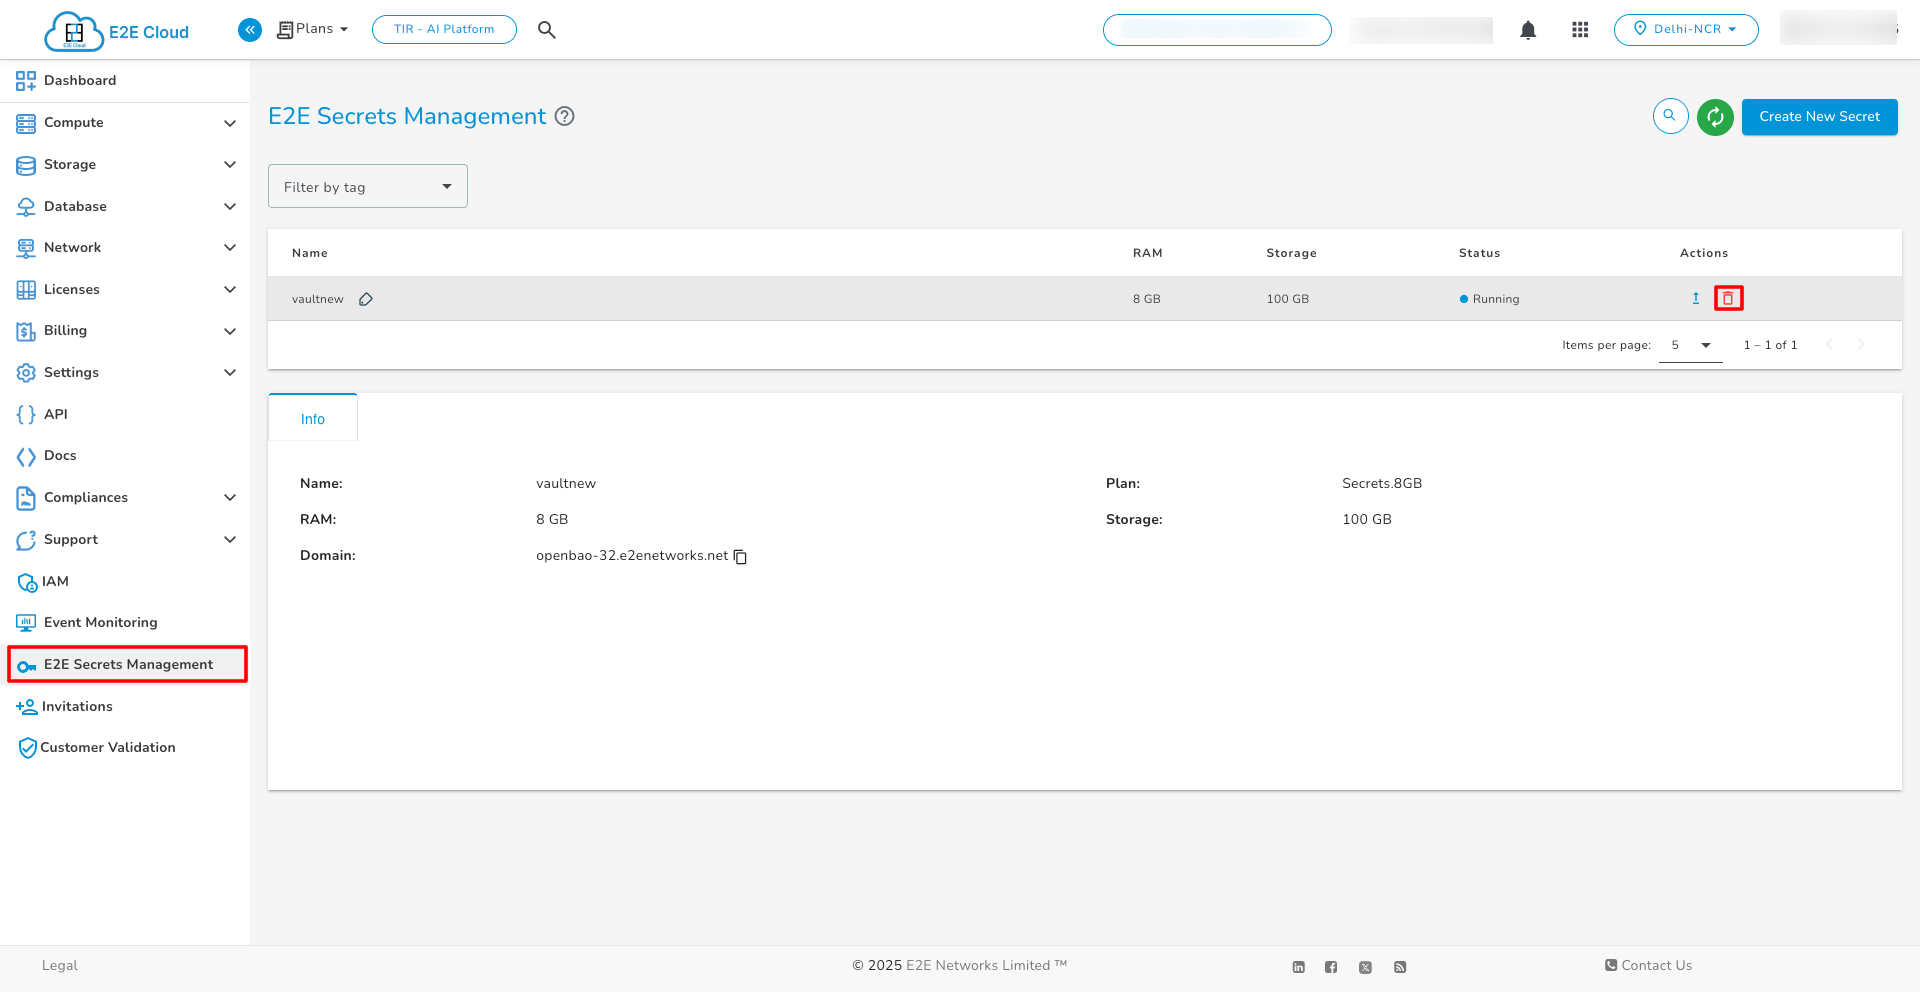Click upgrade arrow action for vaultnew
Screen dimensions: 1920x992
[x=1696, y=298]
